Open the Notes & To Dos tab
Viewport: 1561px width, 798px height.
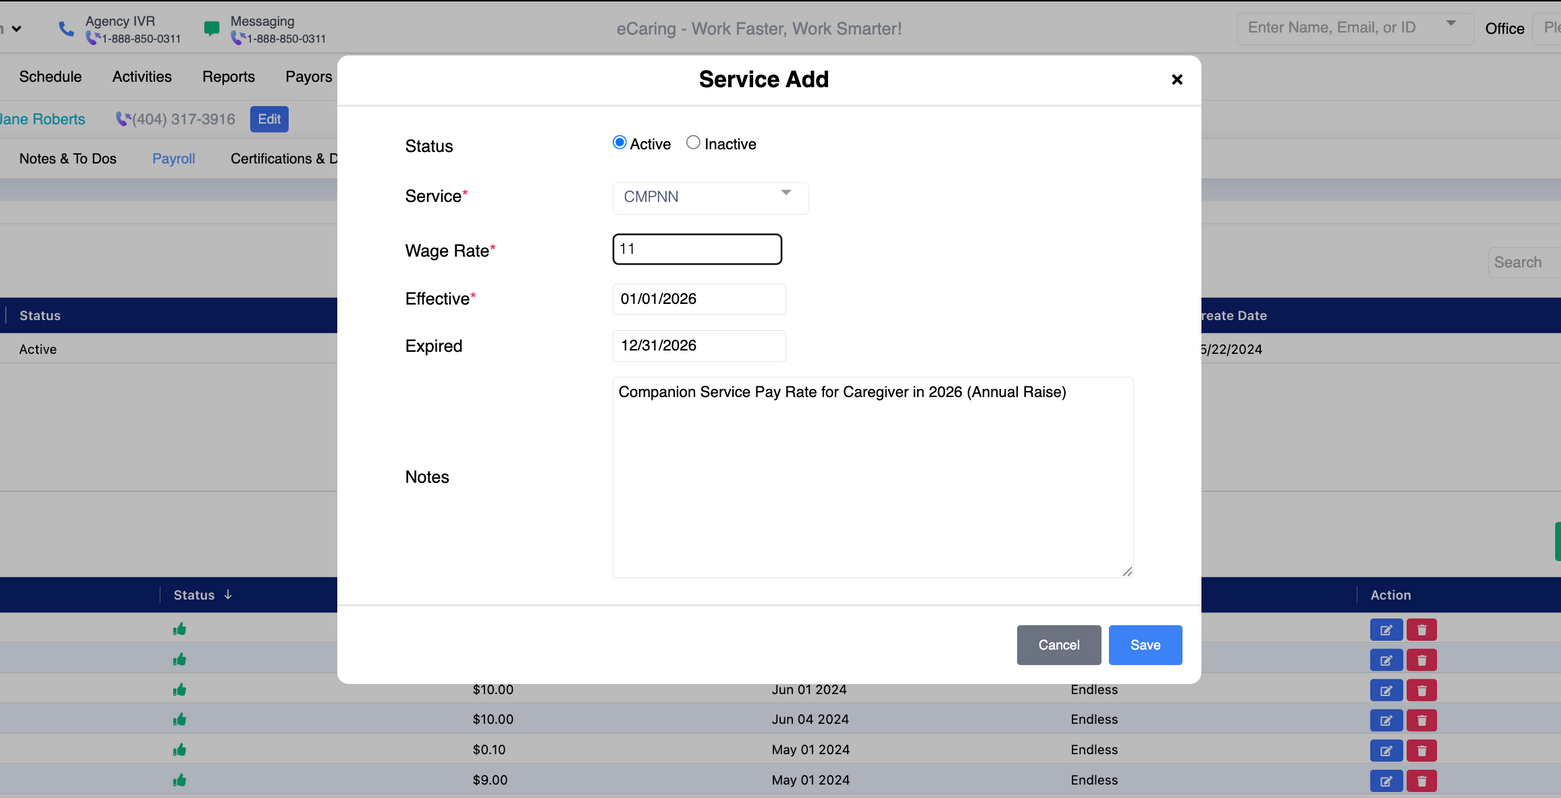pos(68,159)
